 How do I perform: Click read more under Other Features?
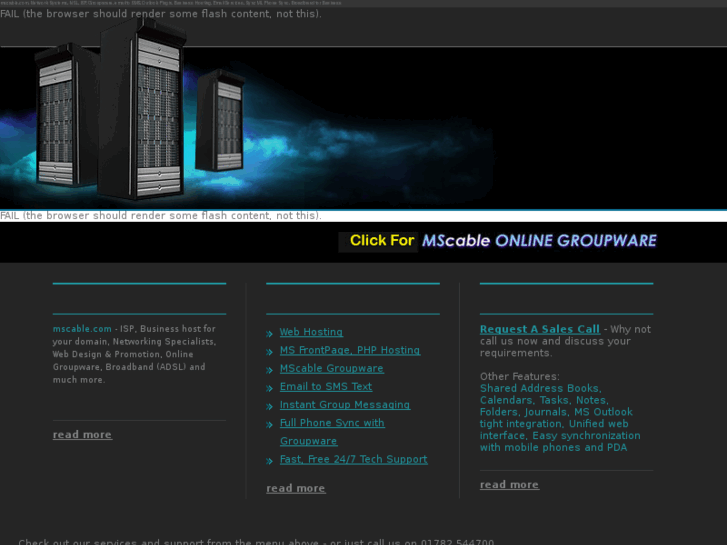(x=509, y=485)
